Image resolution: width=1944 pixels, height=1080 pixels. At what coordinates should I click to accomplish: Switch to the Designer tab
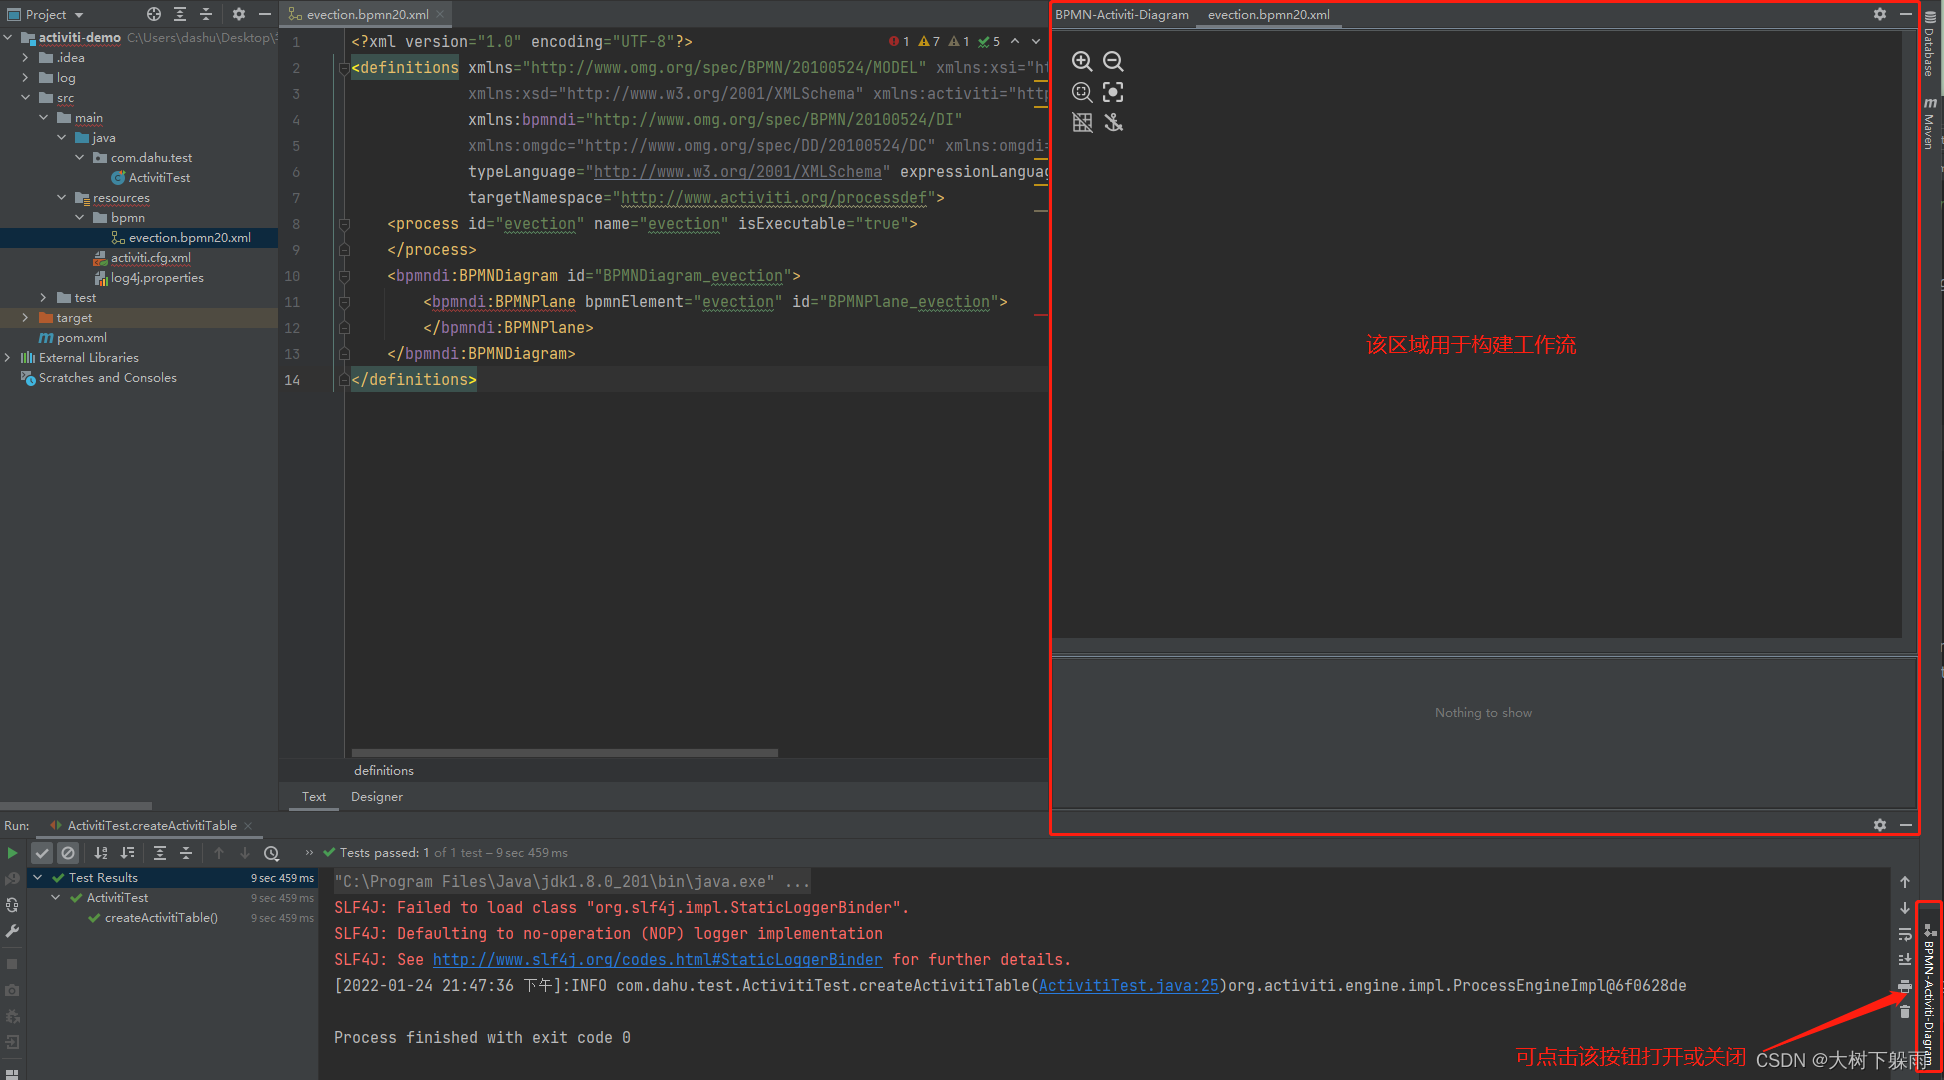pyautogui.click(x=376, y=797)
